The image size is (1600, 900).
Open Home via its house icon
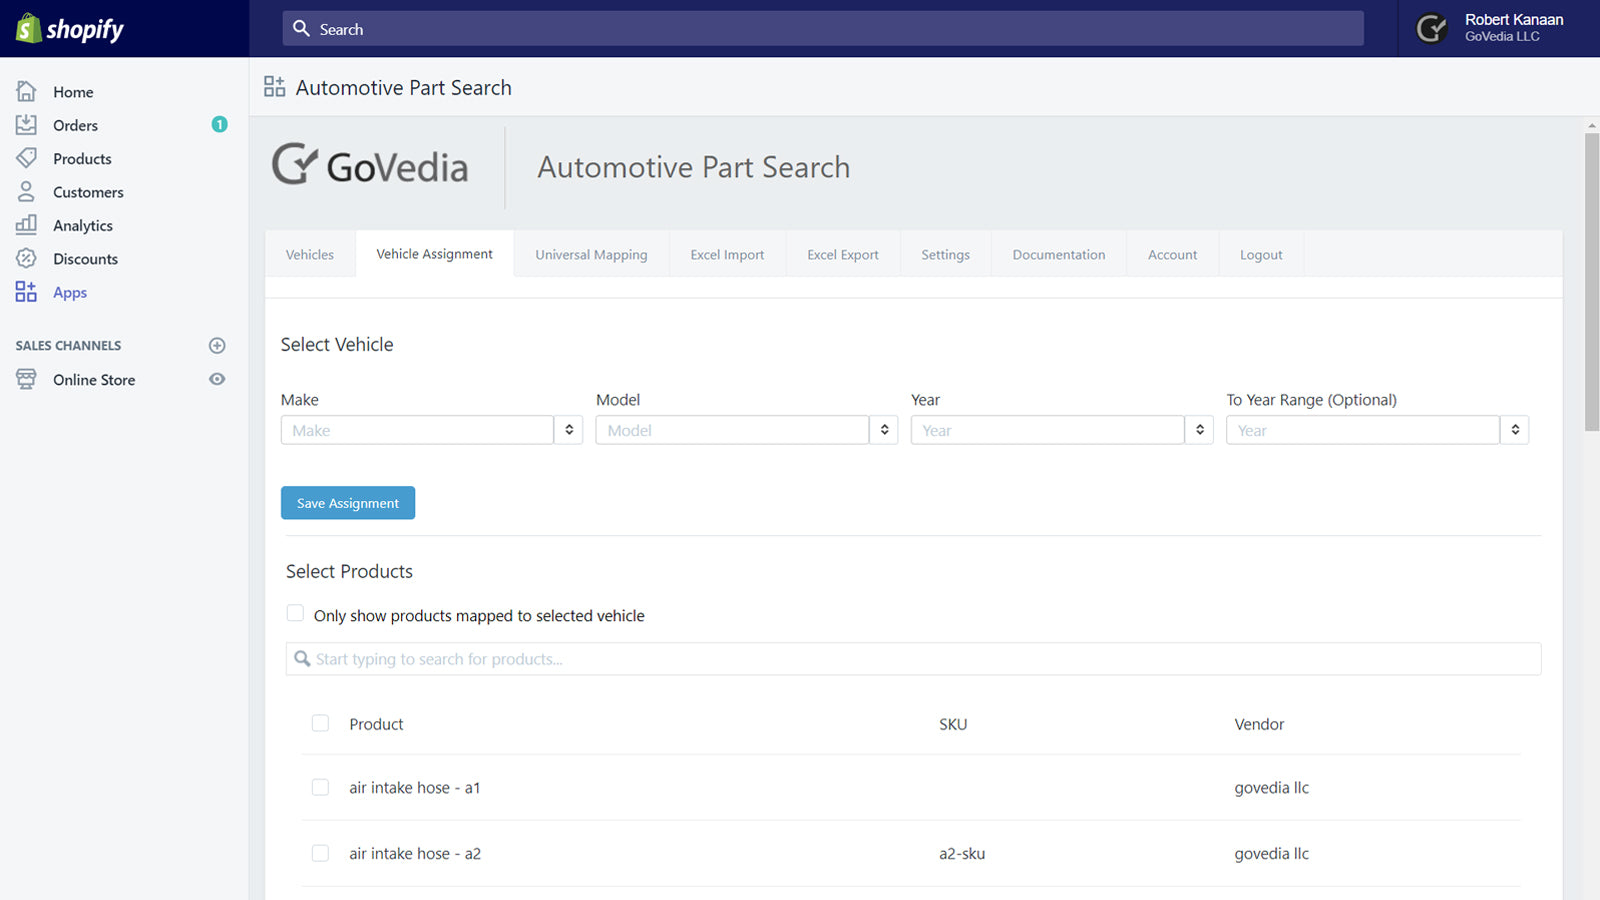[x=26, y=91]
